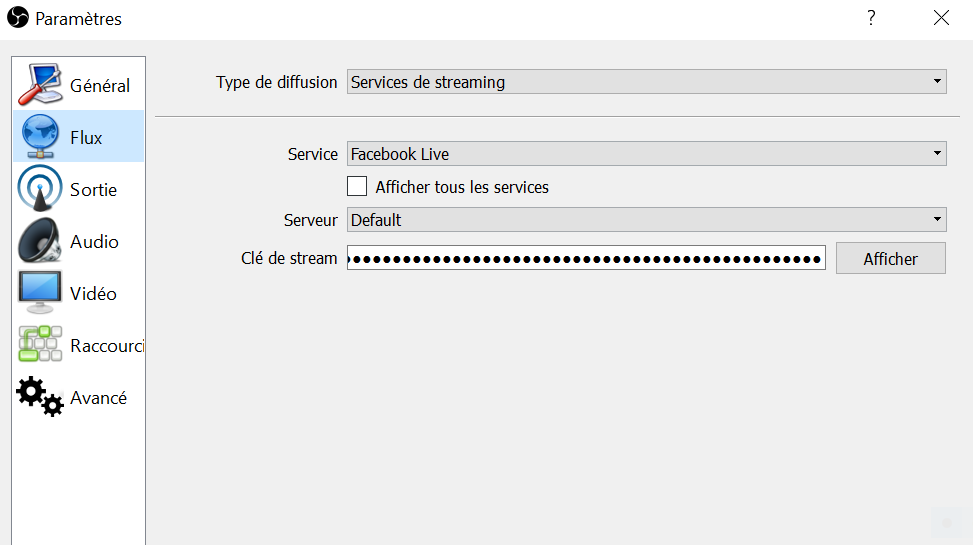This screenshot has width=973, height=545.
Task: Open Raccourcis settings via keyboard icon
Action: click(x=40, y=345)
